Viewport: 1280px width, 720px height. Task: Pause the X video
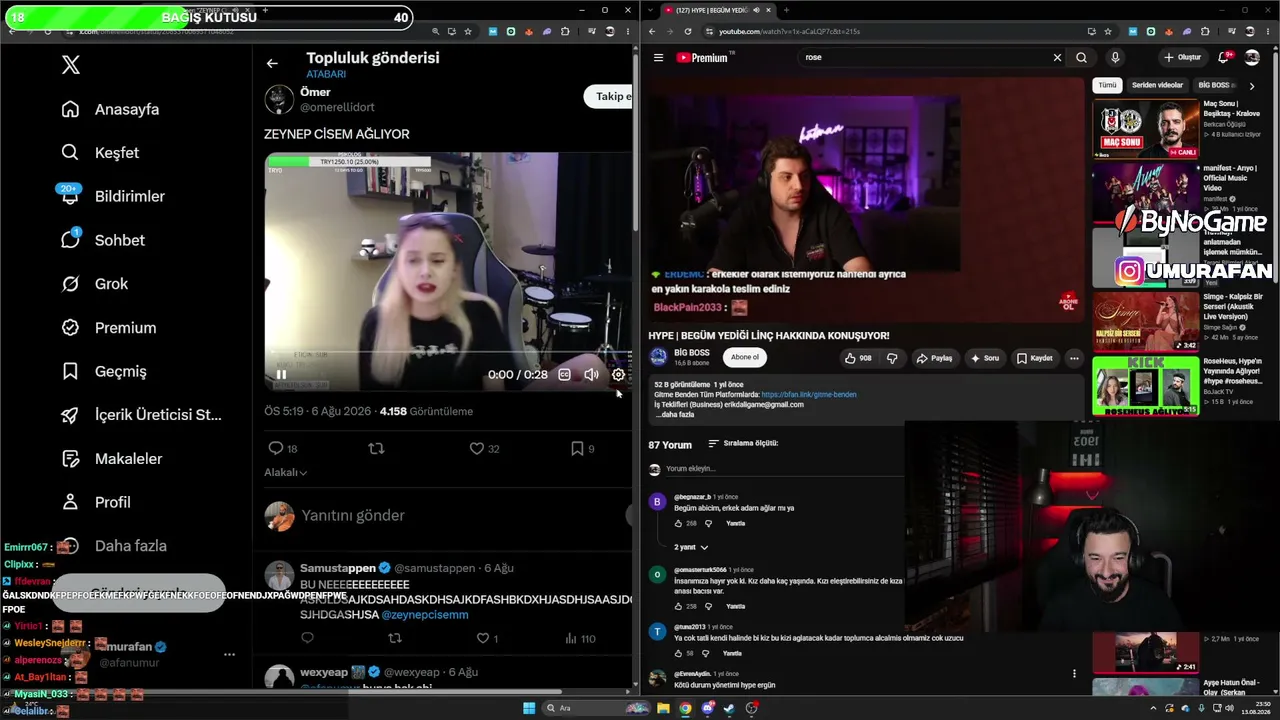click(281, 374)
